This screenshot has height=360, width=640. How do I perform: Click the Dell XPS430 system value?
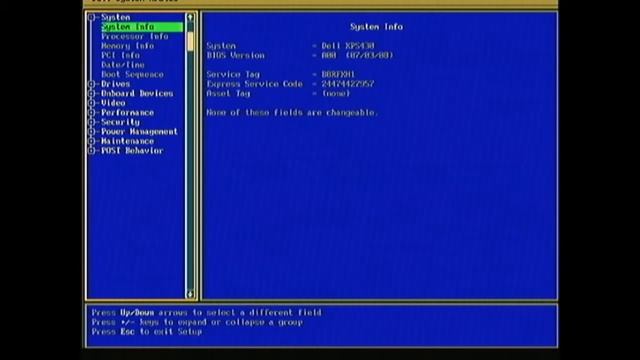click(x=348, y=46)
